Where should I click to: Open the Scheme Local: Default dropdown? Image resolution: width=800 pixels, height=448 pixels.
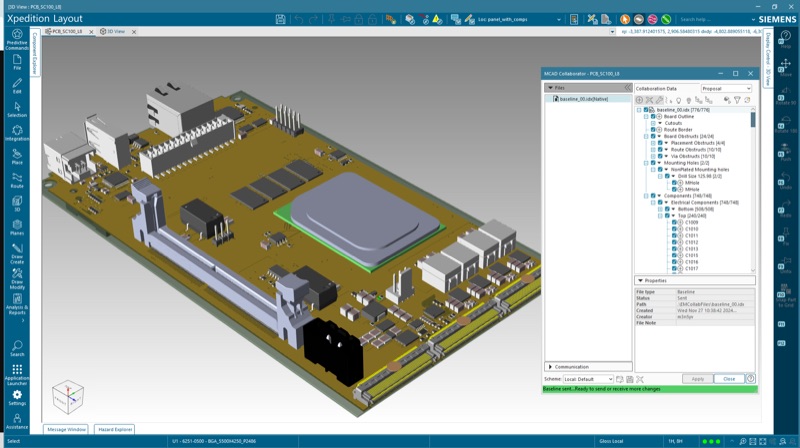tap(588, 379)
